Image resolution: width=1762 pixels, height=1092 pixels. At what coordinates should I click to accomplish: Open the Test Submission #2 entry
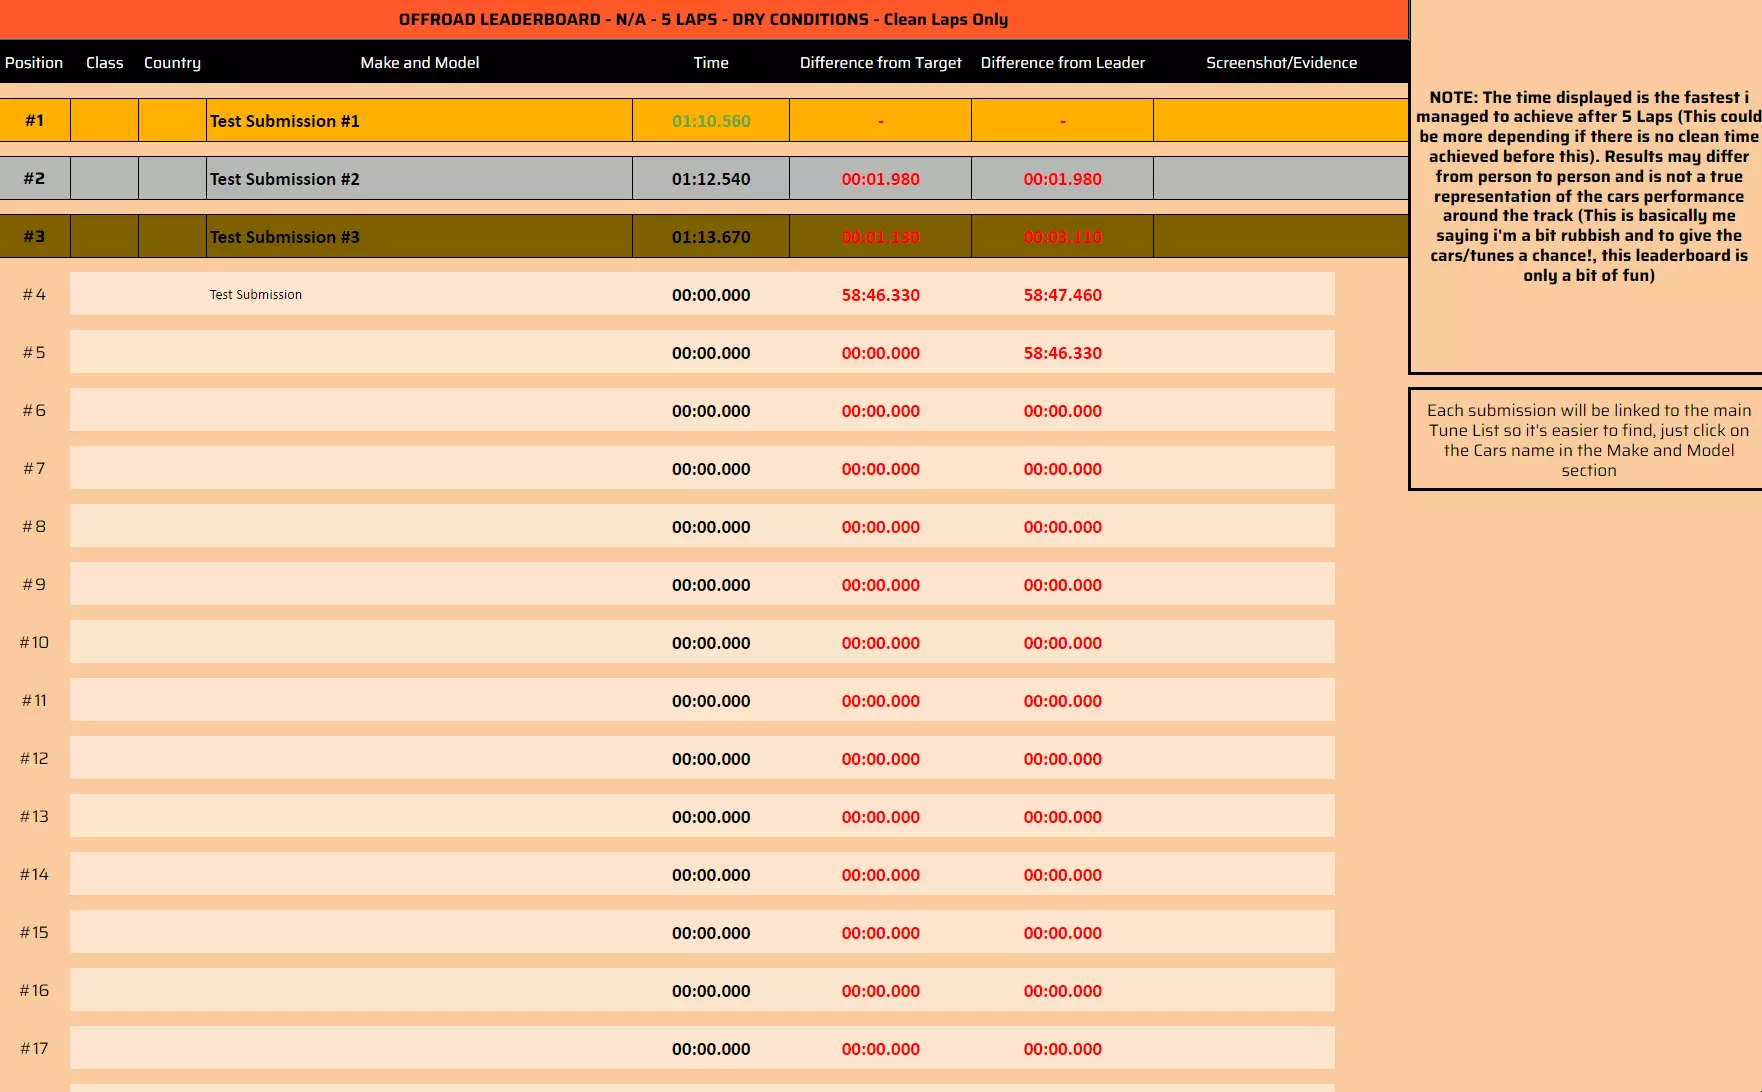285,179
